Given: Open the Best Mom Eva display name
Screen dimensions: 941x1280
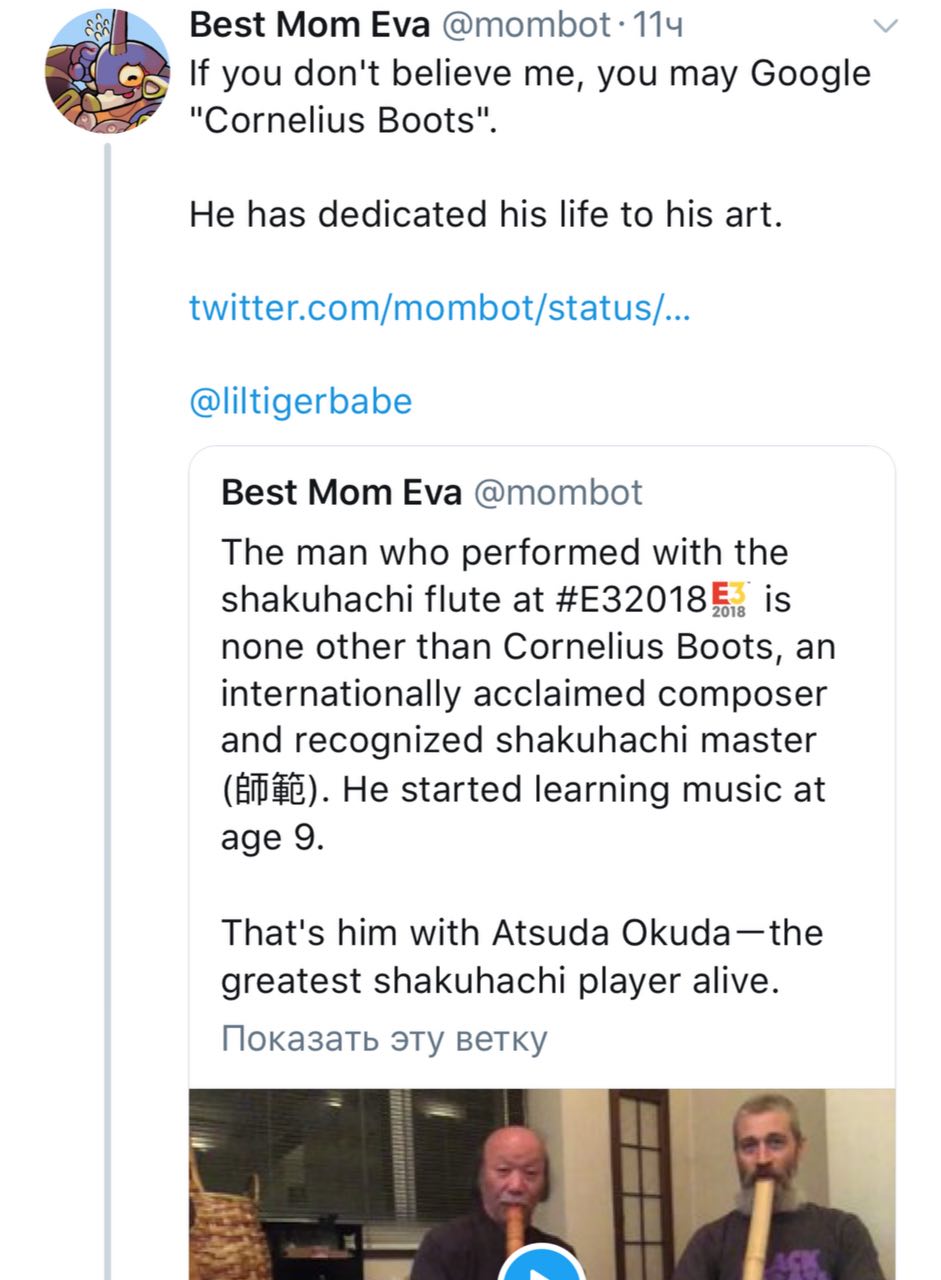Looking at the screenshot, I should point(310,26).
